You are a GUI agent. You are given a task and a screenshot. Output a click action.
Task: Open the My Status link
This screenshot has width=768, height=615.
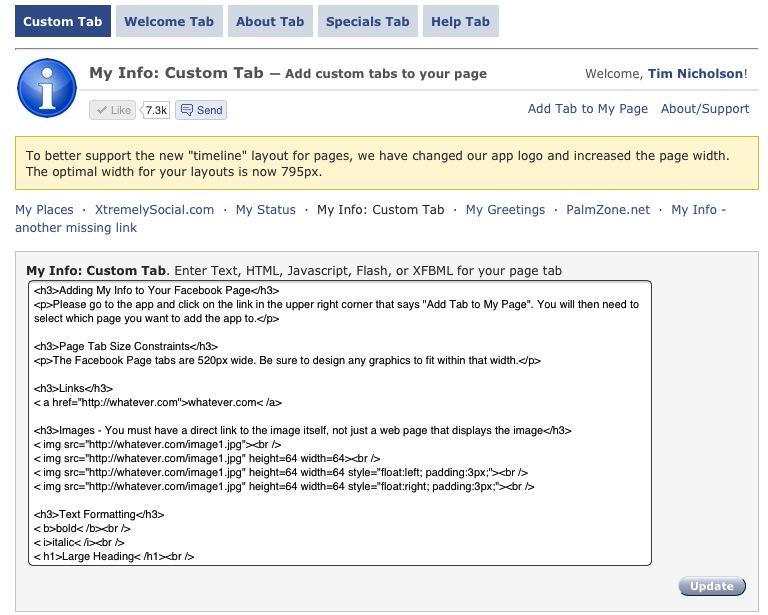265,210
